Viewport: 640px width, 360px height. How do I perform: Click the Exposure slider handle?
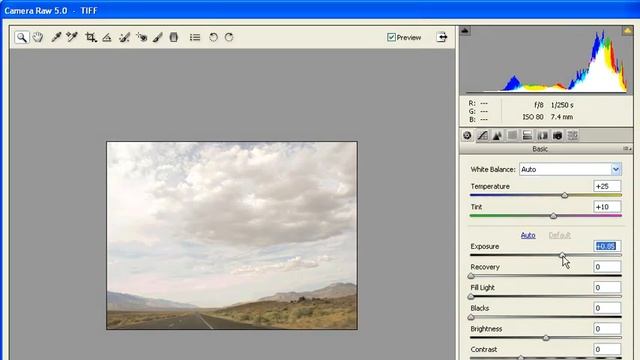coord(562,255)
